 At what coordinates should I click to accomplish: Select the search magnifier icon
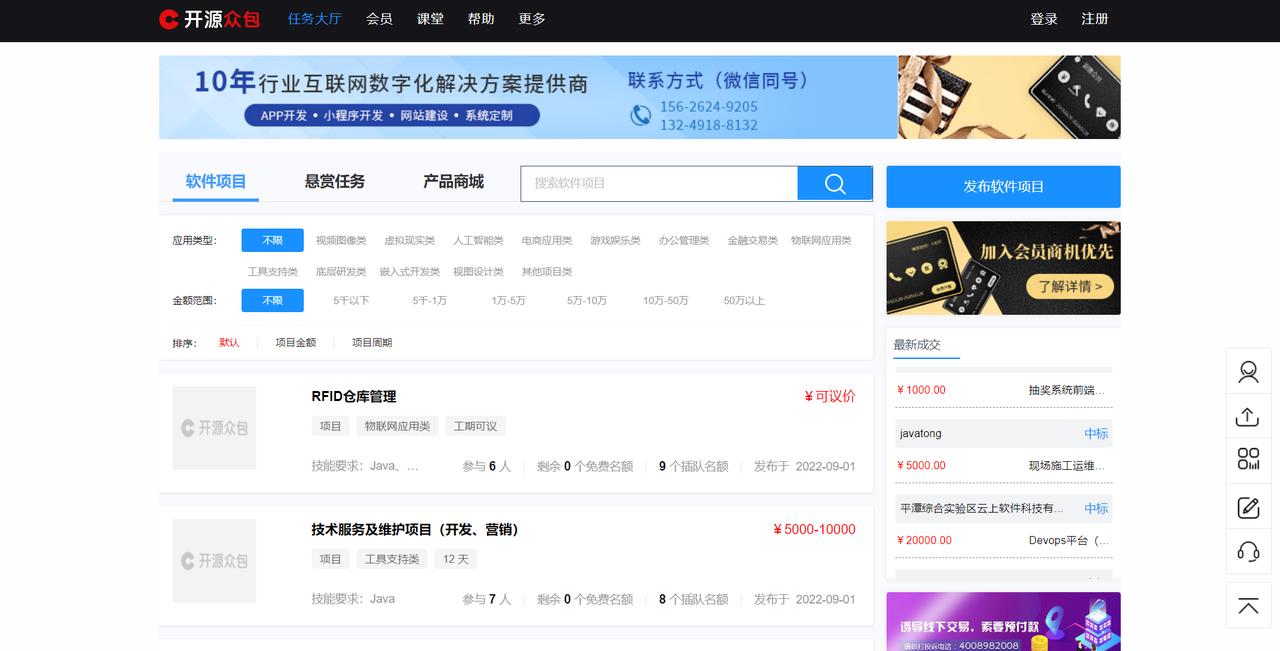834,183
